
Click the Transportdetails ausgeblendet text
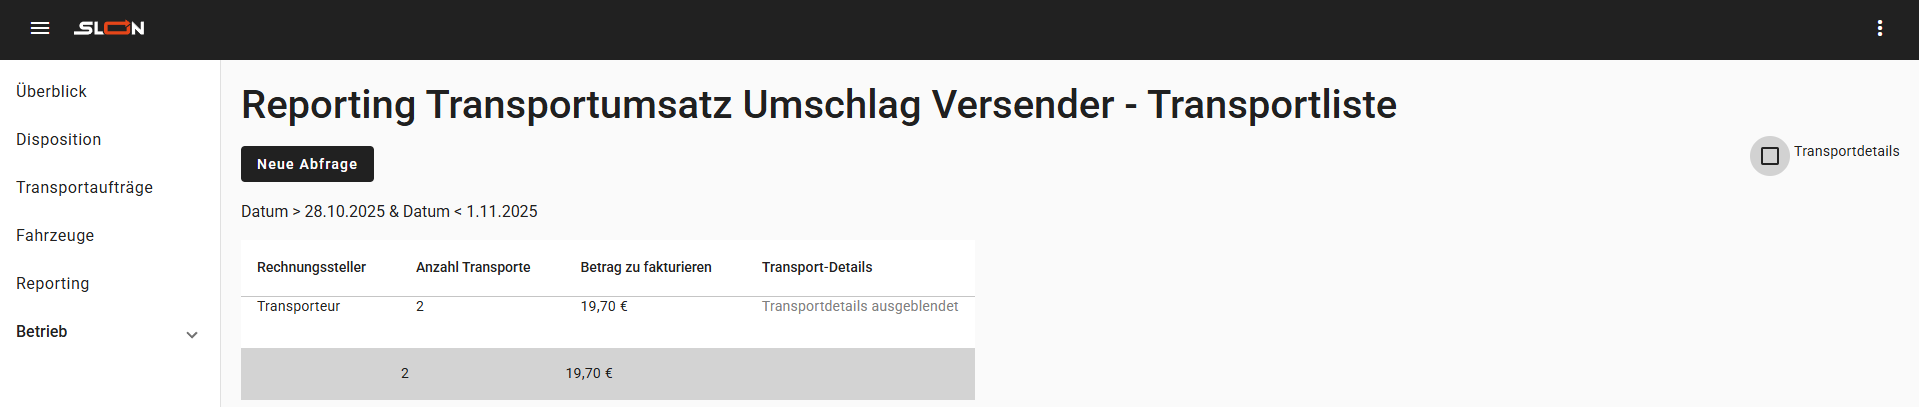860,306
